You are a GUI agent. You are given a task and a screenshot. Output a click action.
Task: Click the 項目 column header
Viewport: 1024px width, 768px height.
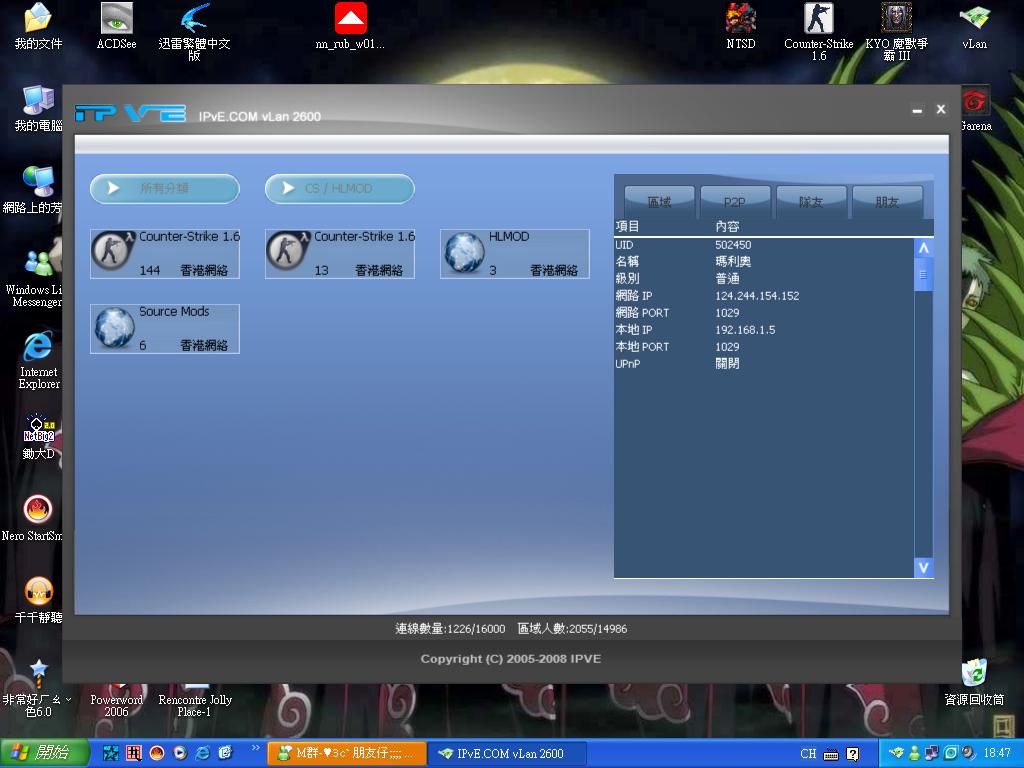(628, 227)
